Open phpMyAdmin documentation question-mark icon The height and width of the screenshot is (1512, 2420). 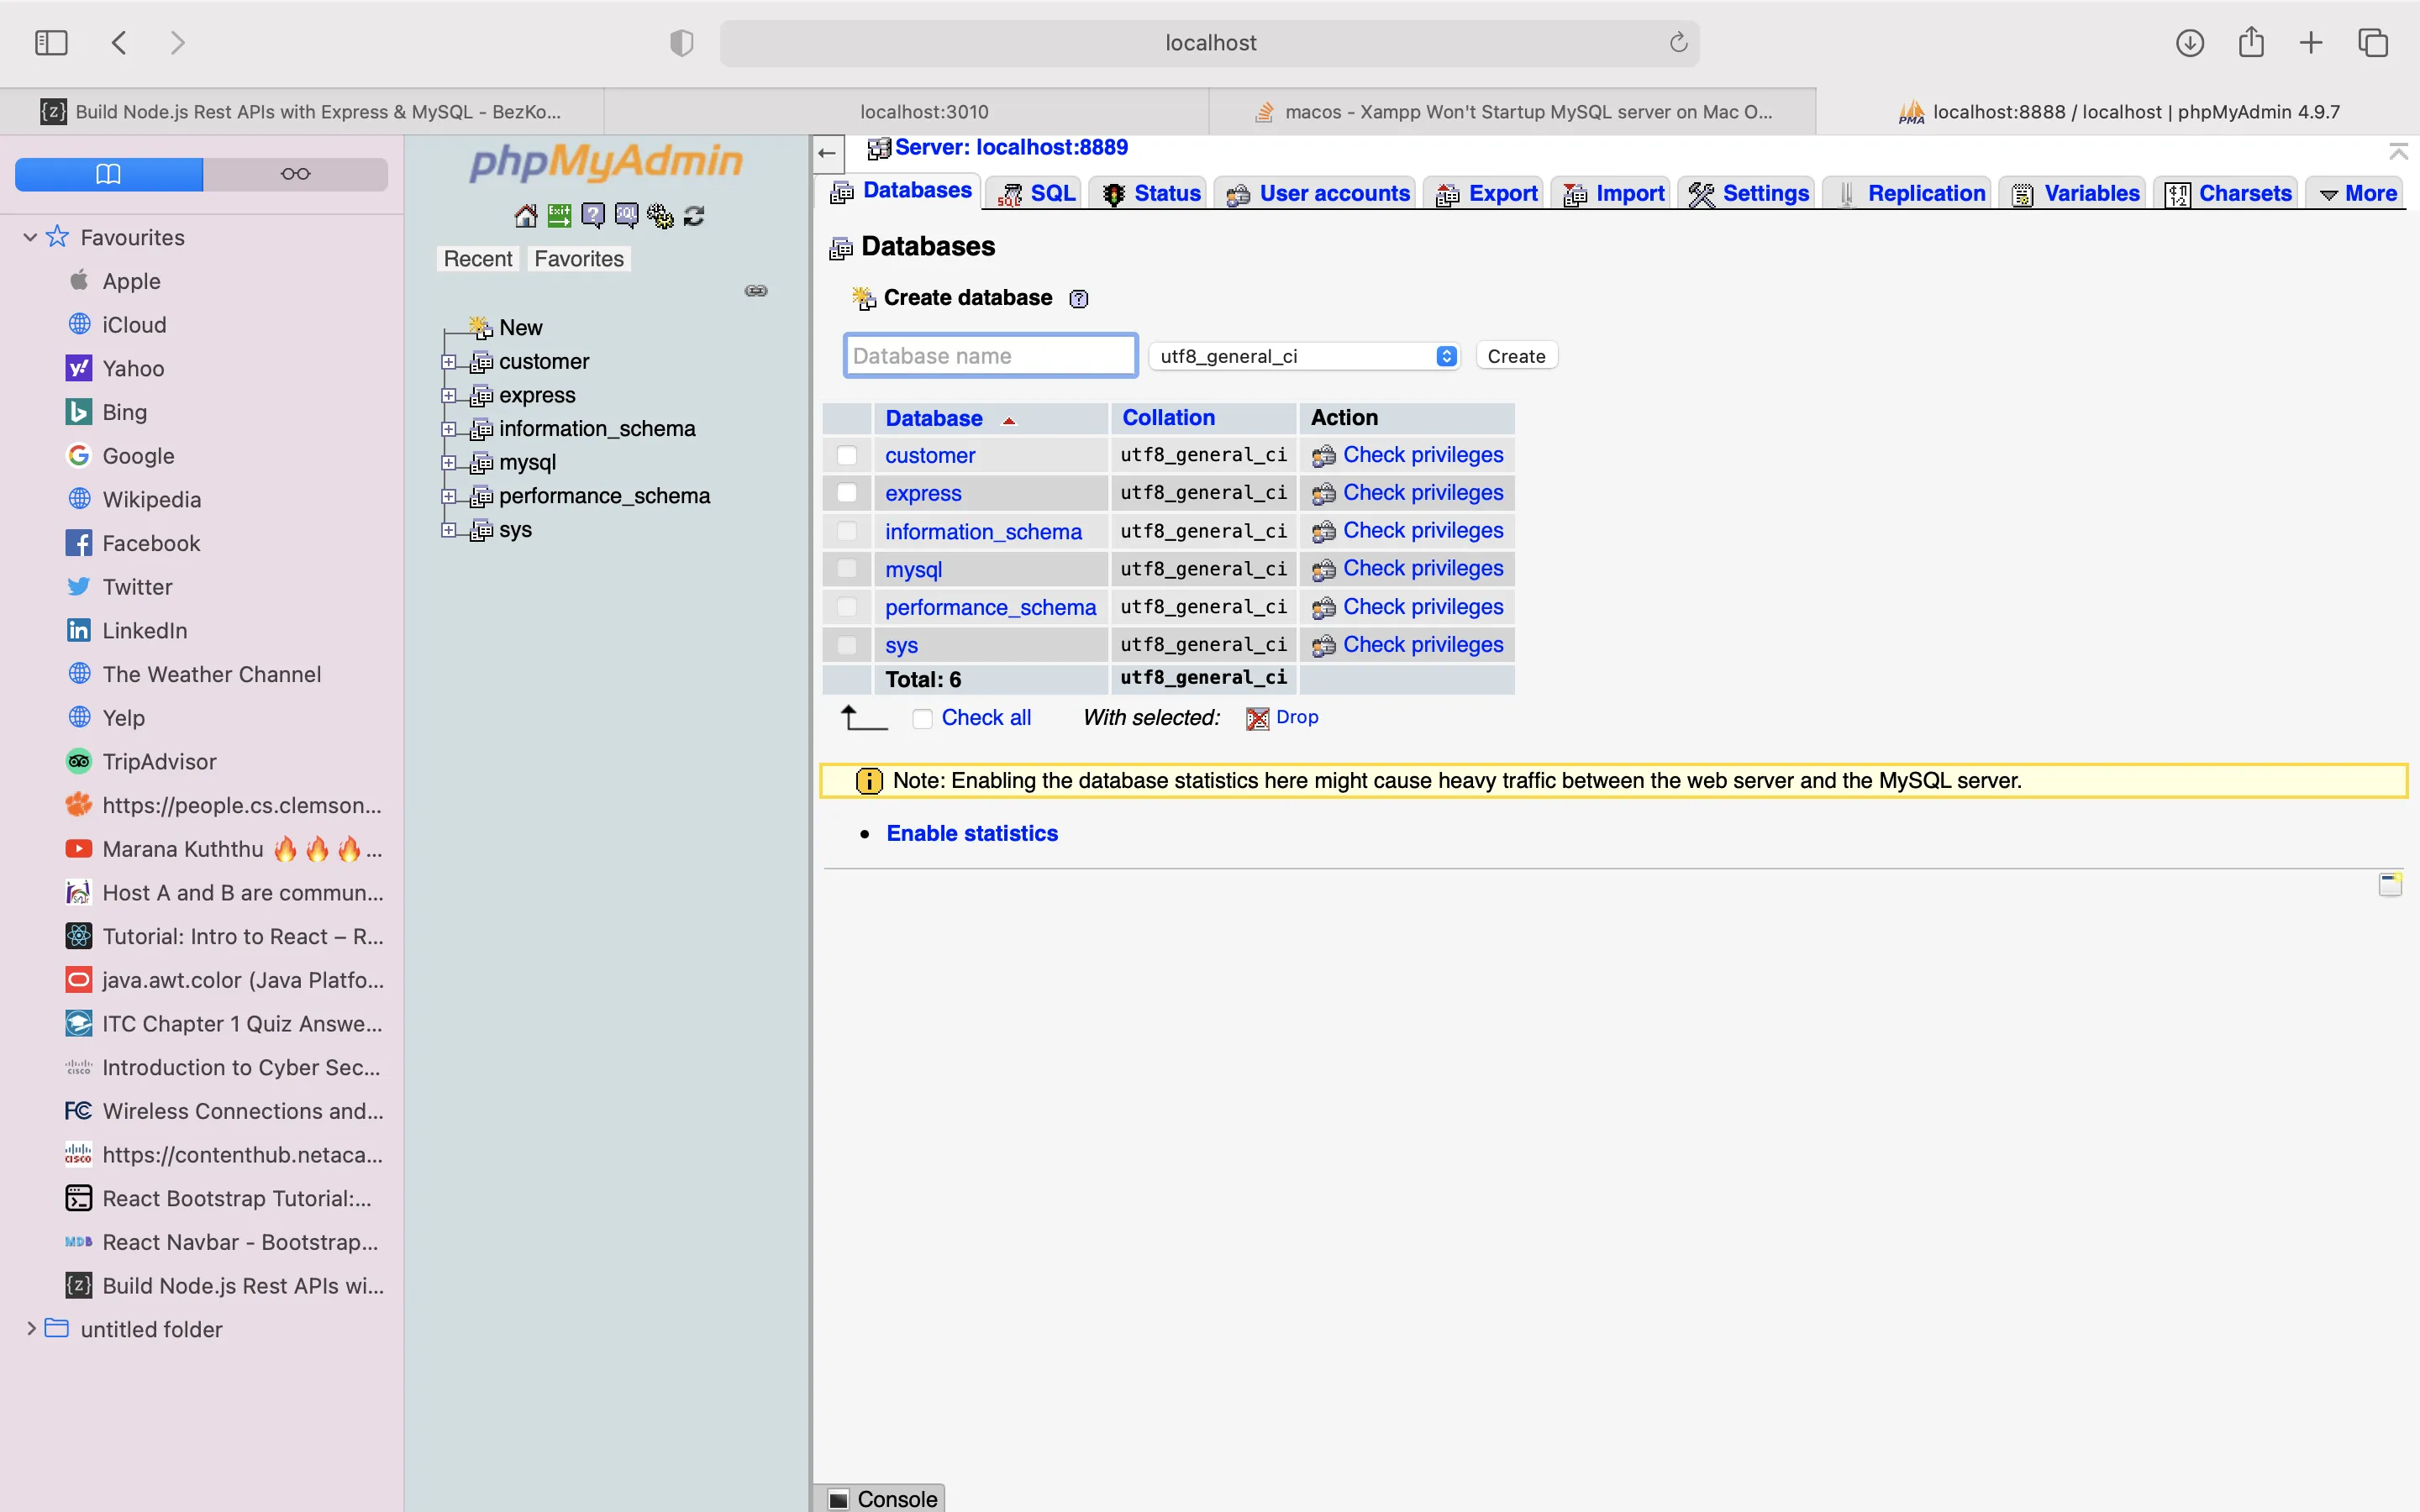click(x=592, y=216)
